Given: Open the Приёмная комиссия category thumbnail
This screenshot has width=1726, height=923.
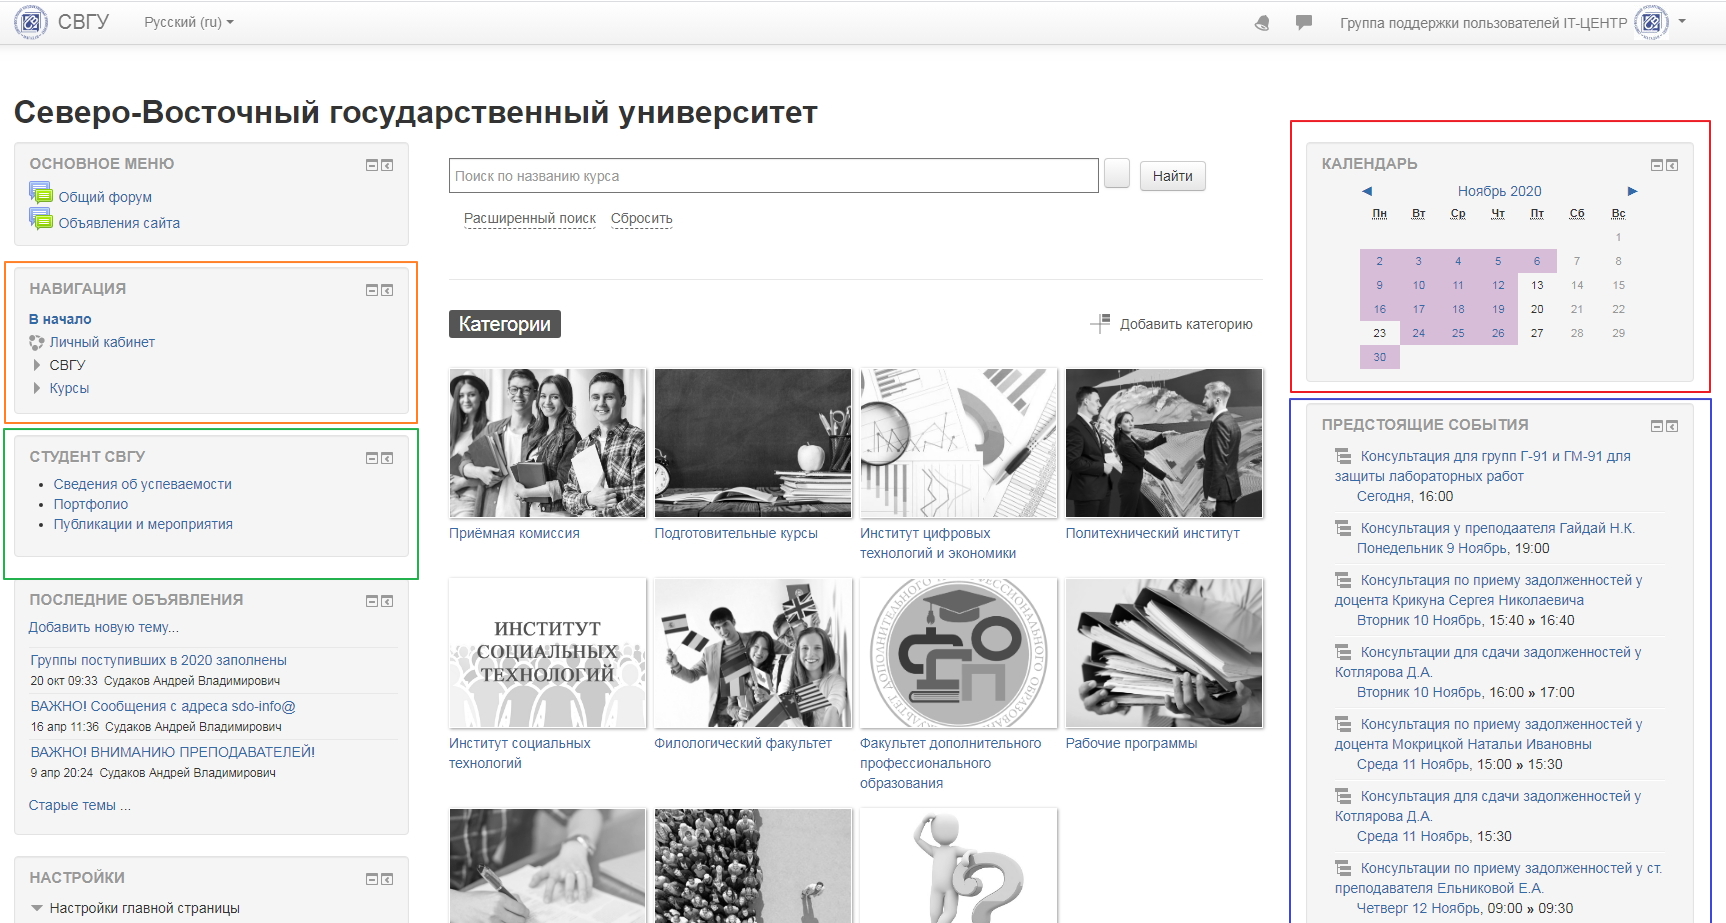Looking at the screenshot, I should [x=547, y=443].
